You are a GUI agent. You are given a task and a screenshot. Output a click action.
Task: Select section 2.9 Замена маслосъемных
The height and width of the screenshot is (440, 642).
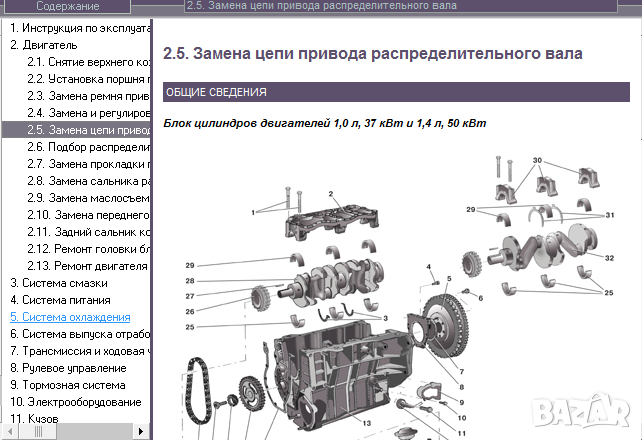tap(88, 198)
